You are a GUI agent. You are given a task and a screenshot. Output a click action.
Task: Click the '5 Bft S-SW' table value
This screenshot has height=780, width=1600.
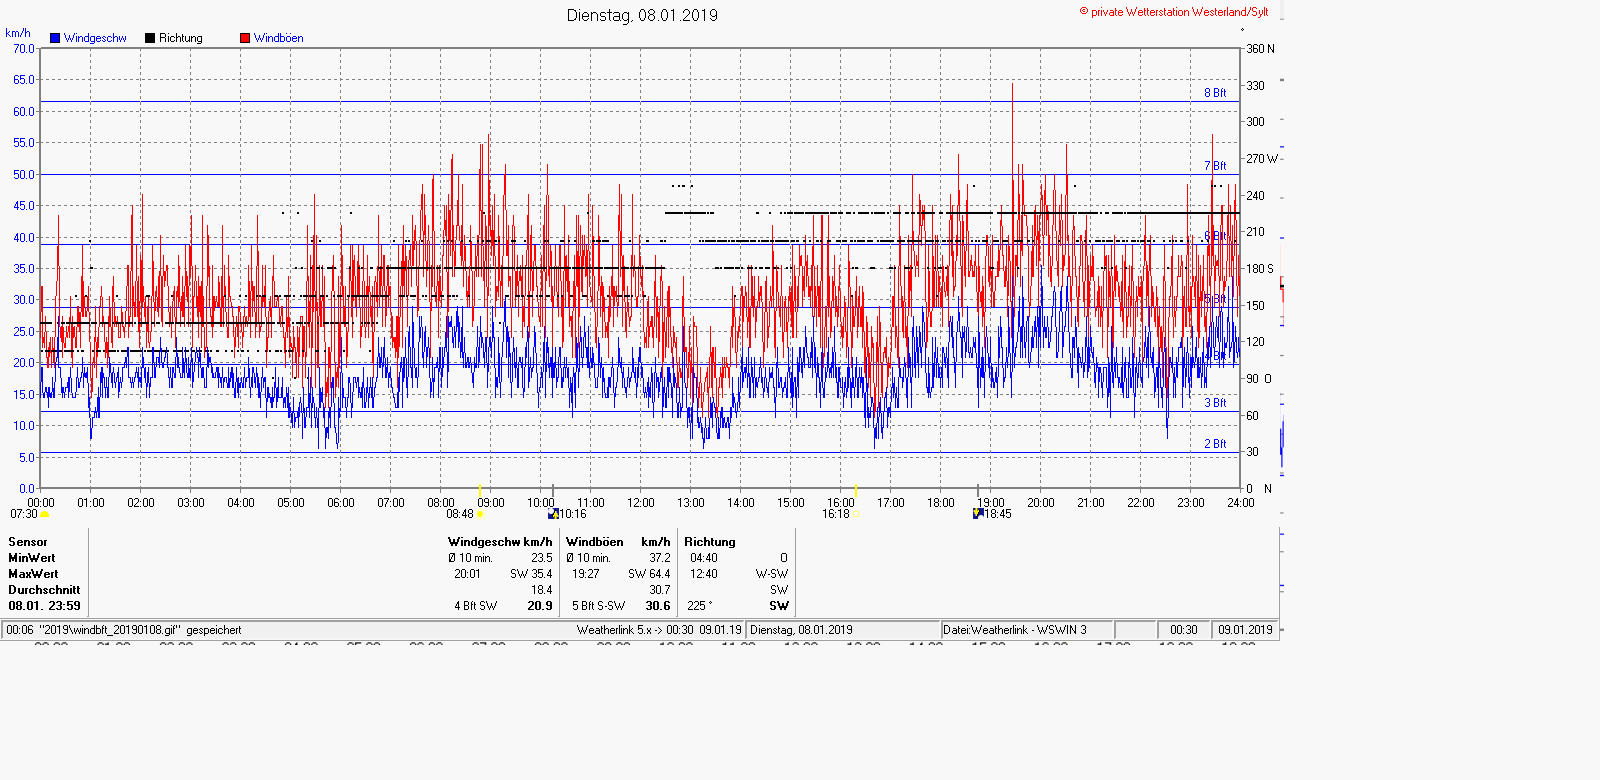pyautogui.click(x=599, y=606)
